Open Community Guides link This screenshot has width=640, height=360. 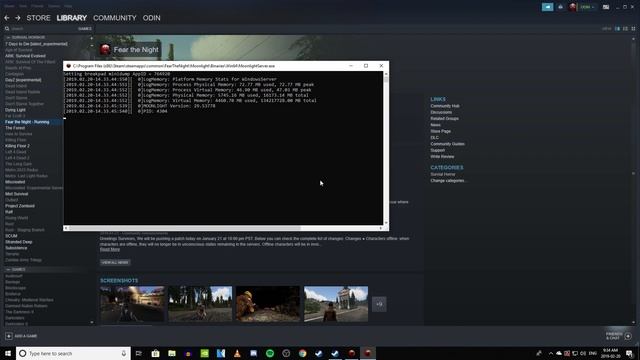(447, 144)
